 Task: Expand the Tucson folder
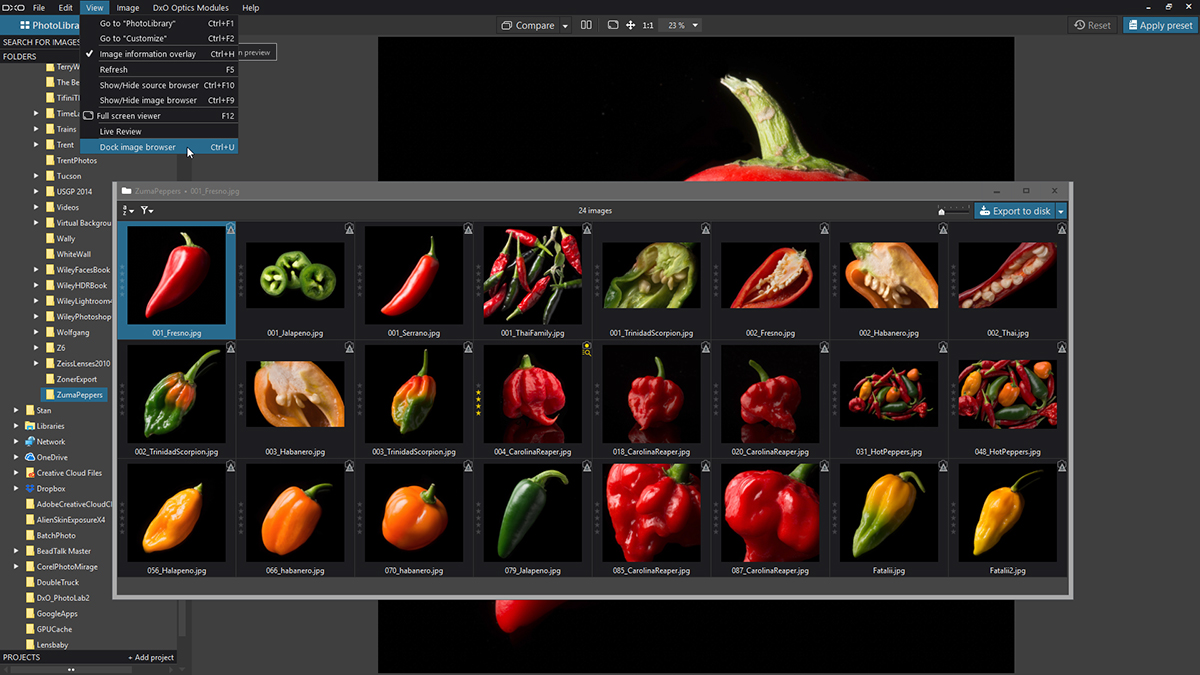[36, 176]
